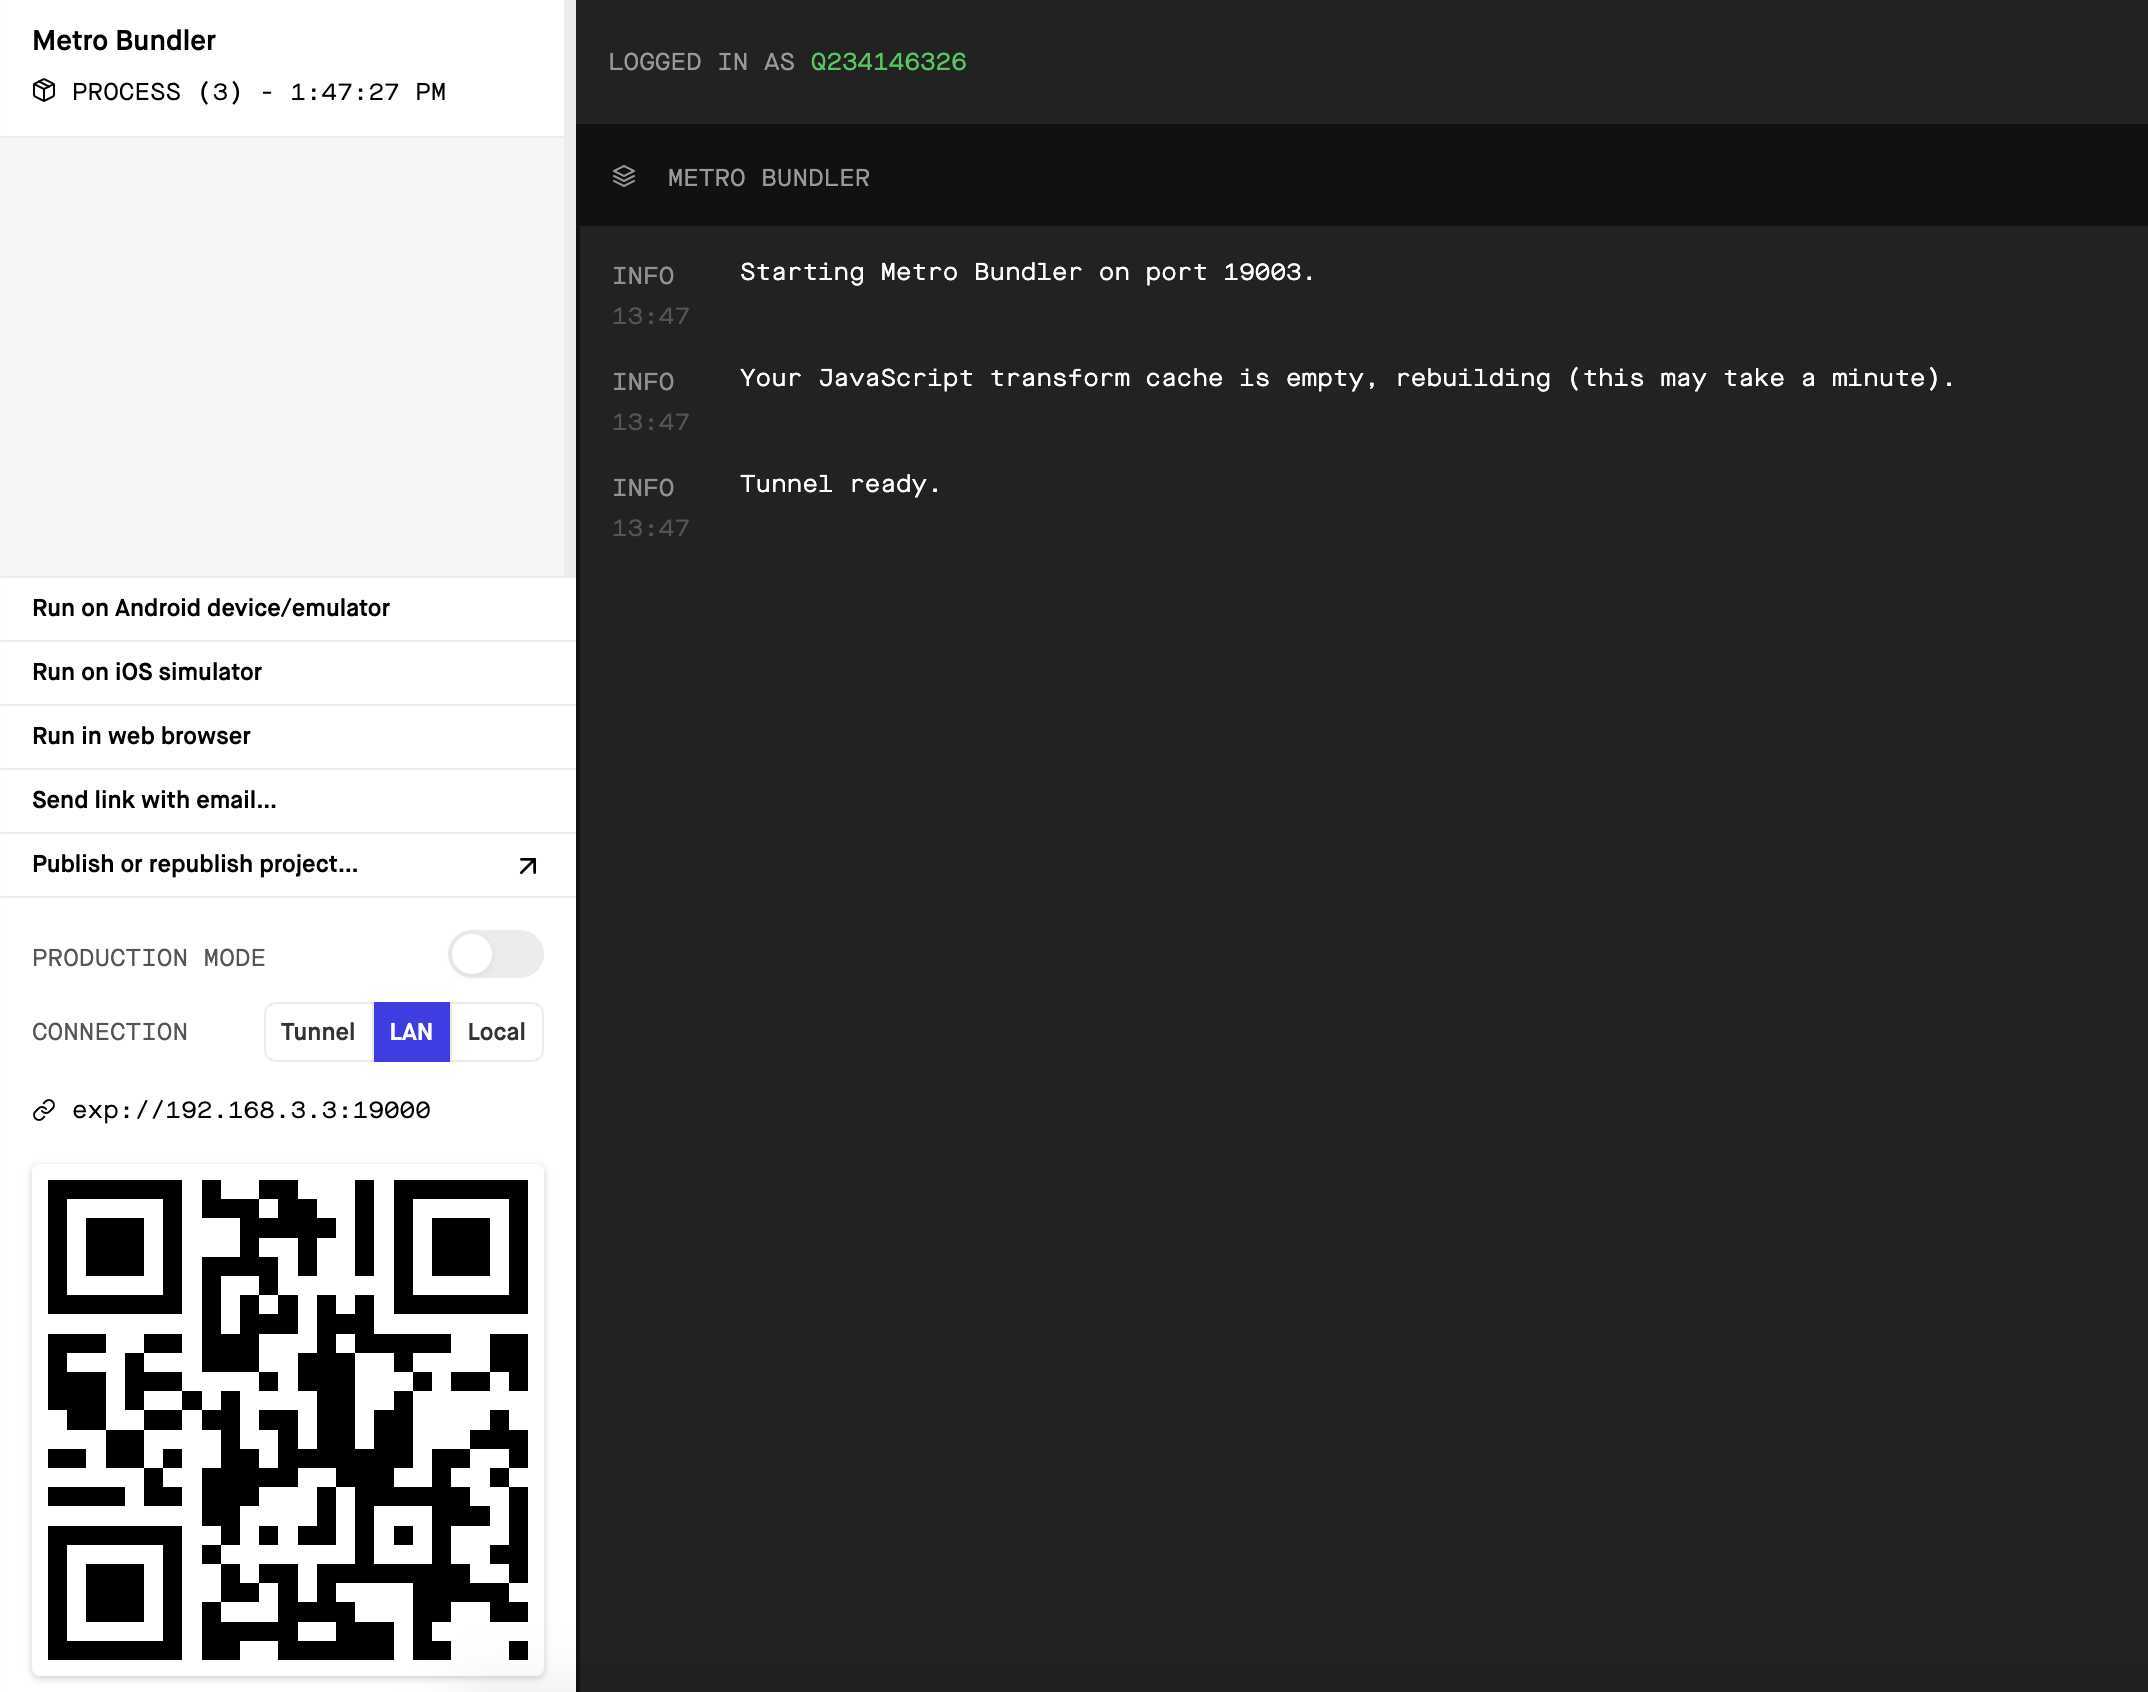Click the username Q234146326 link
The height and width of the screenshot is (1692, 2148).
(x=888, y=62)
